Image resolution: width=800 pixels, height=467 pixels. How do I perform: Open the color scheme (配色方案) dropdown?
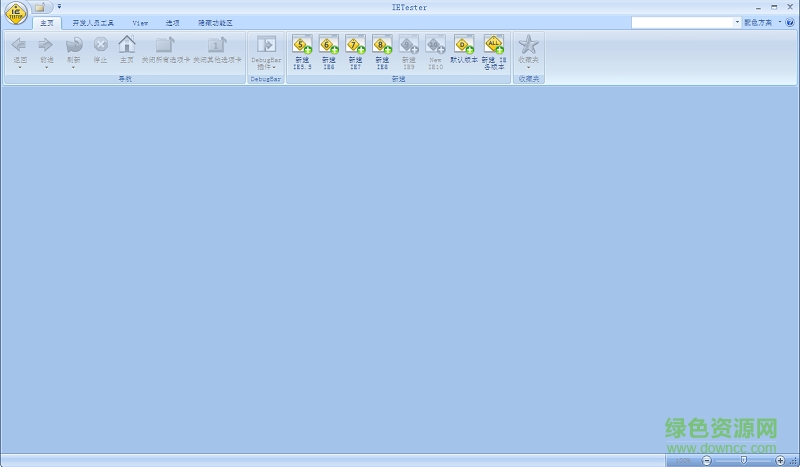(763, 22)
